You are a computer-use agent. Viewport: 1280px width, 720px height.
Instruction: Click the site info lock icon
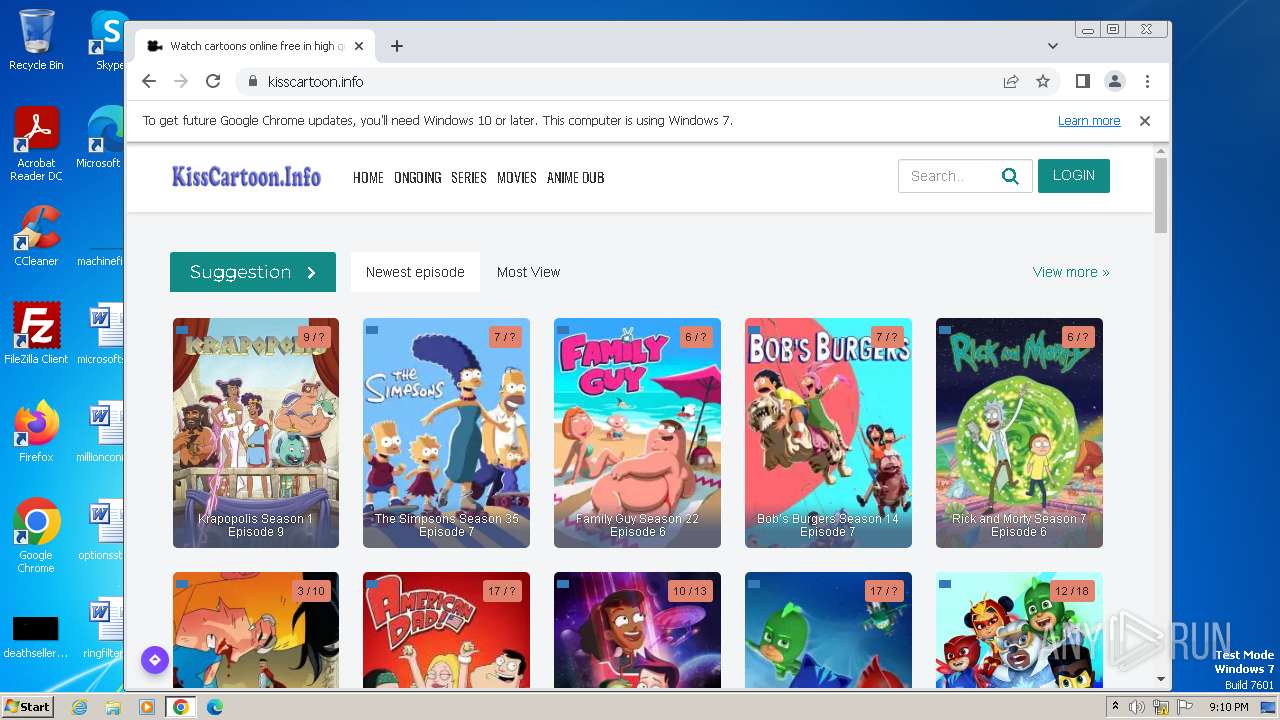252,82
